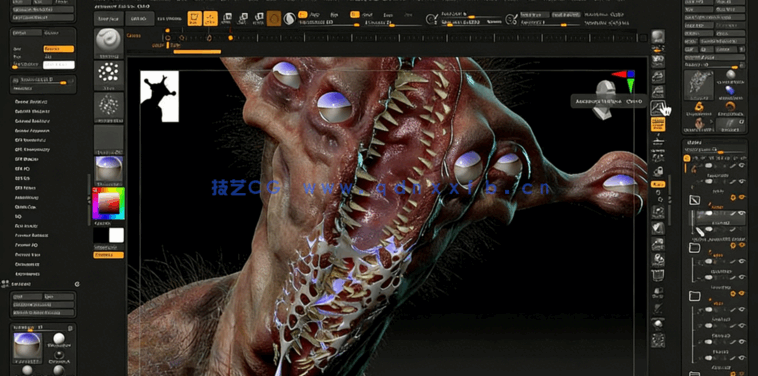The width and height of the screenshot is (758, 376).
Task: Click the orange button under the color swatches
Action: (108, 255)
